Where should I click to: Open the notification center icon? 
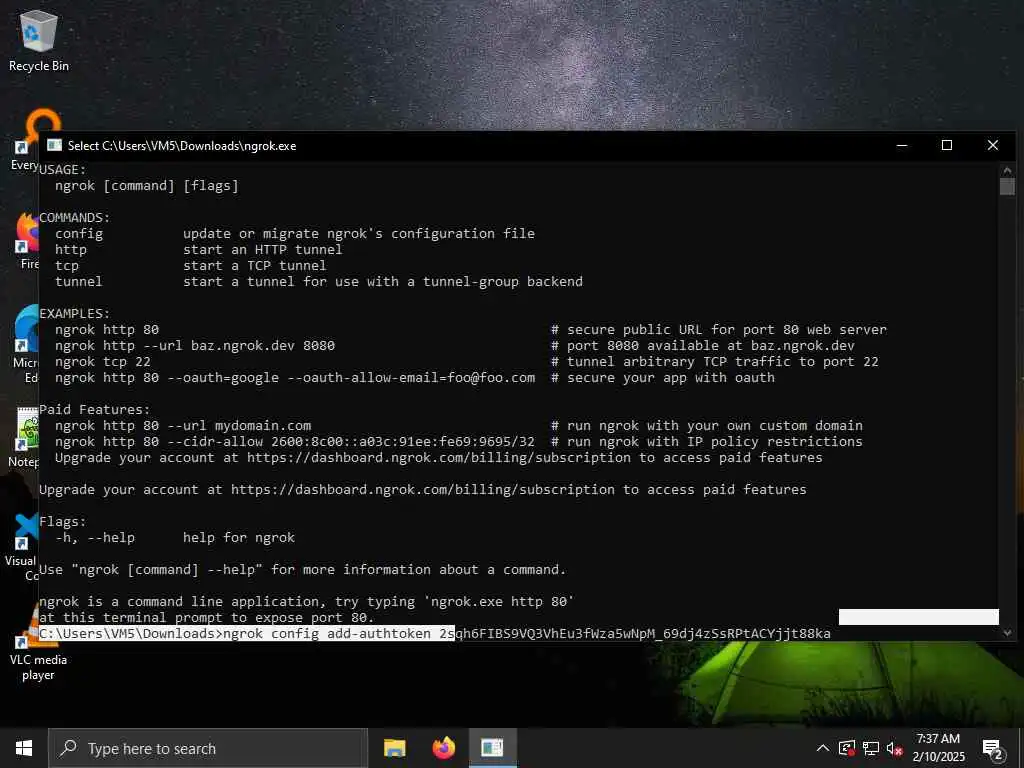click(993, 748)
